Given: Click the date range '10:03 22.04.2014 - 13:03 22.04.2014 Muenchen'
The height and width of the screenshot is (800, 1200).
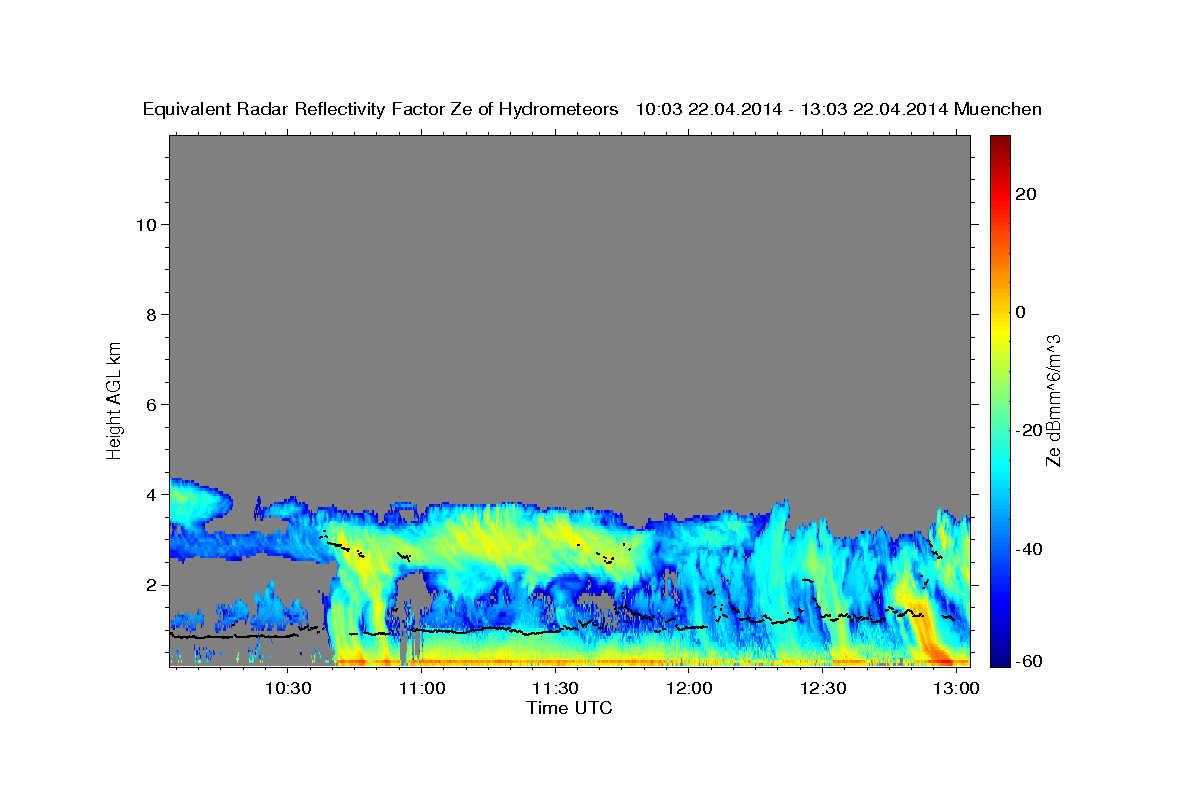Looking at the screenshot, I should pos(839,109).
